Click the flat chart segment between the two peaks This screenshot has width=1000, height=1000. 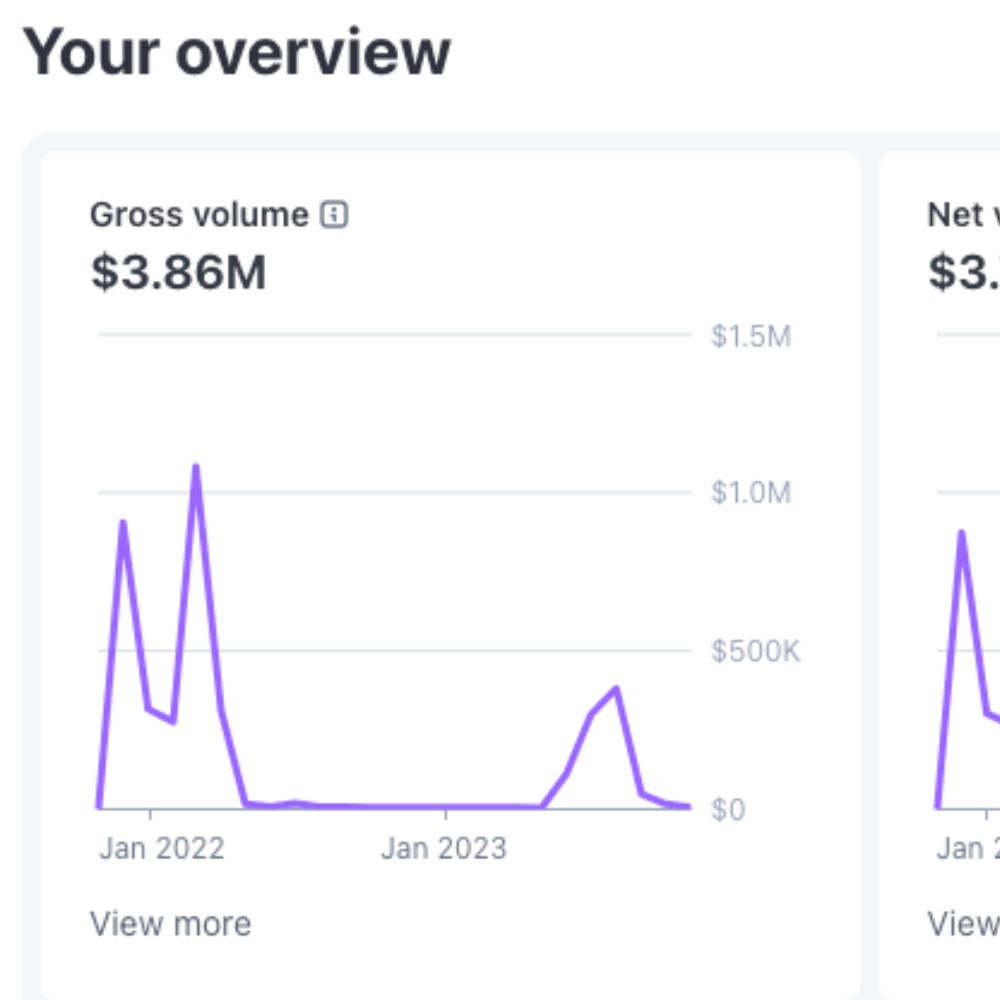point(400,803)
